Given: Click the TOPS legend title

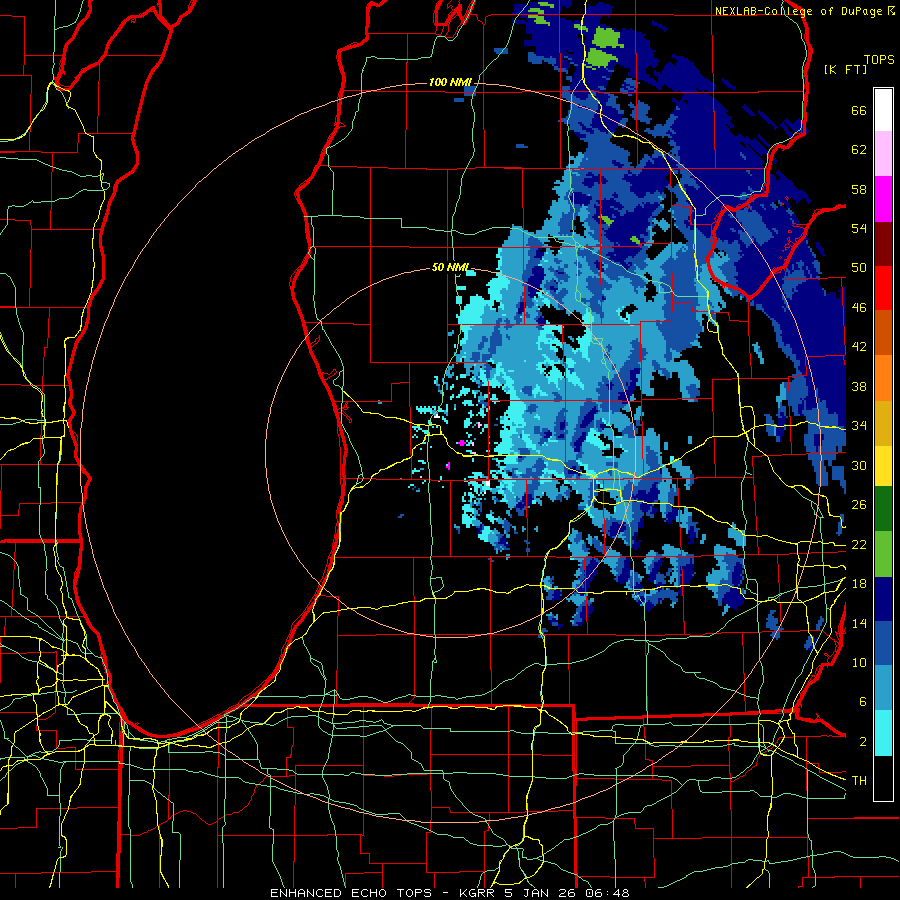Looking at the screenshot, I should [879, 60].
